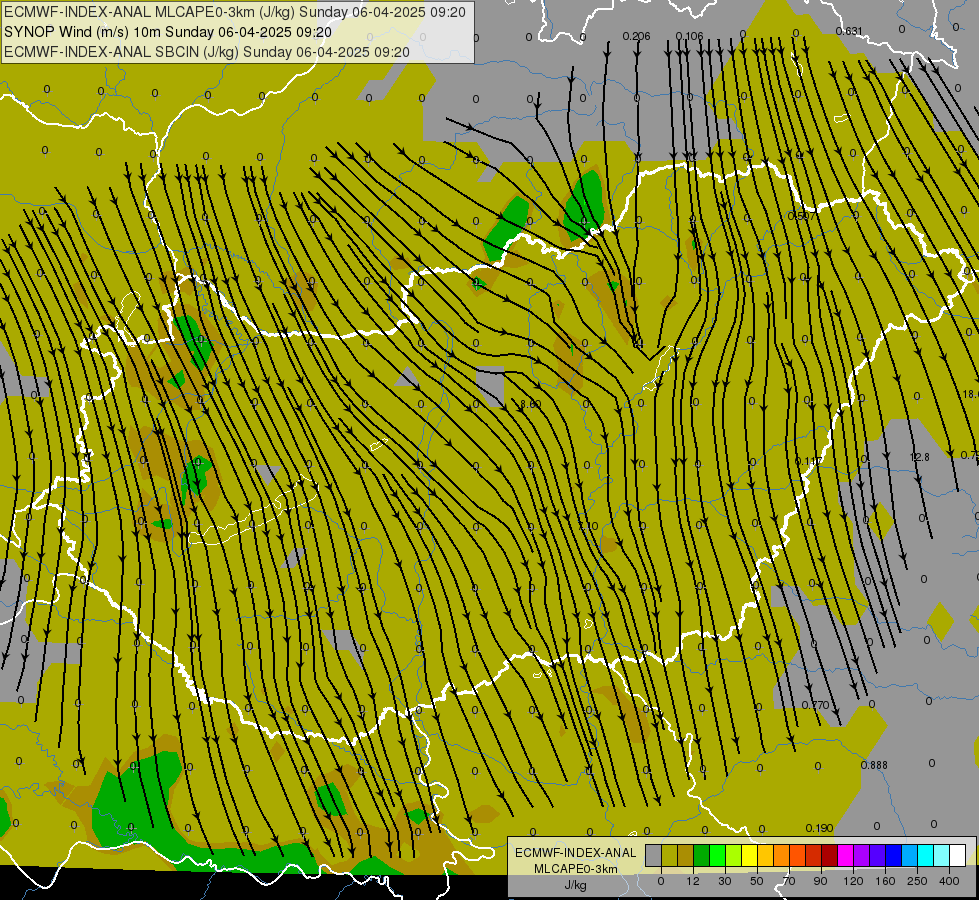Click the yellow legend swatch left of 50

749,856
